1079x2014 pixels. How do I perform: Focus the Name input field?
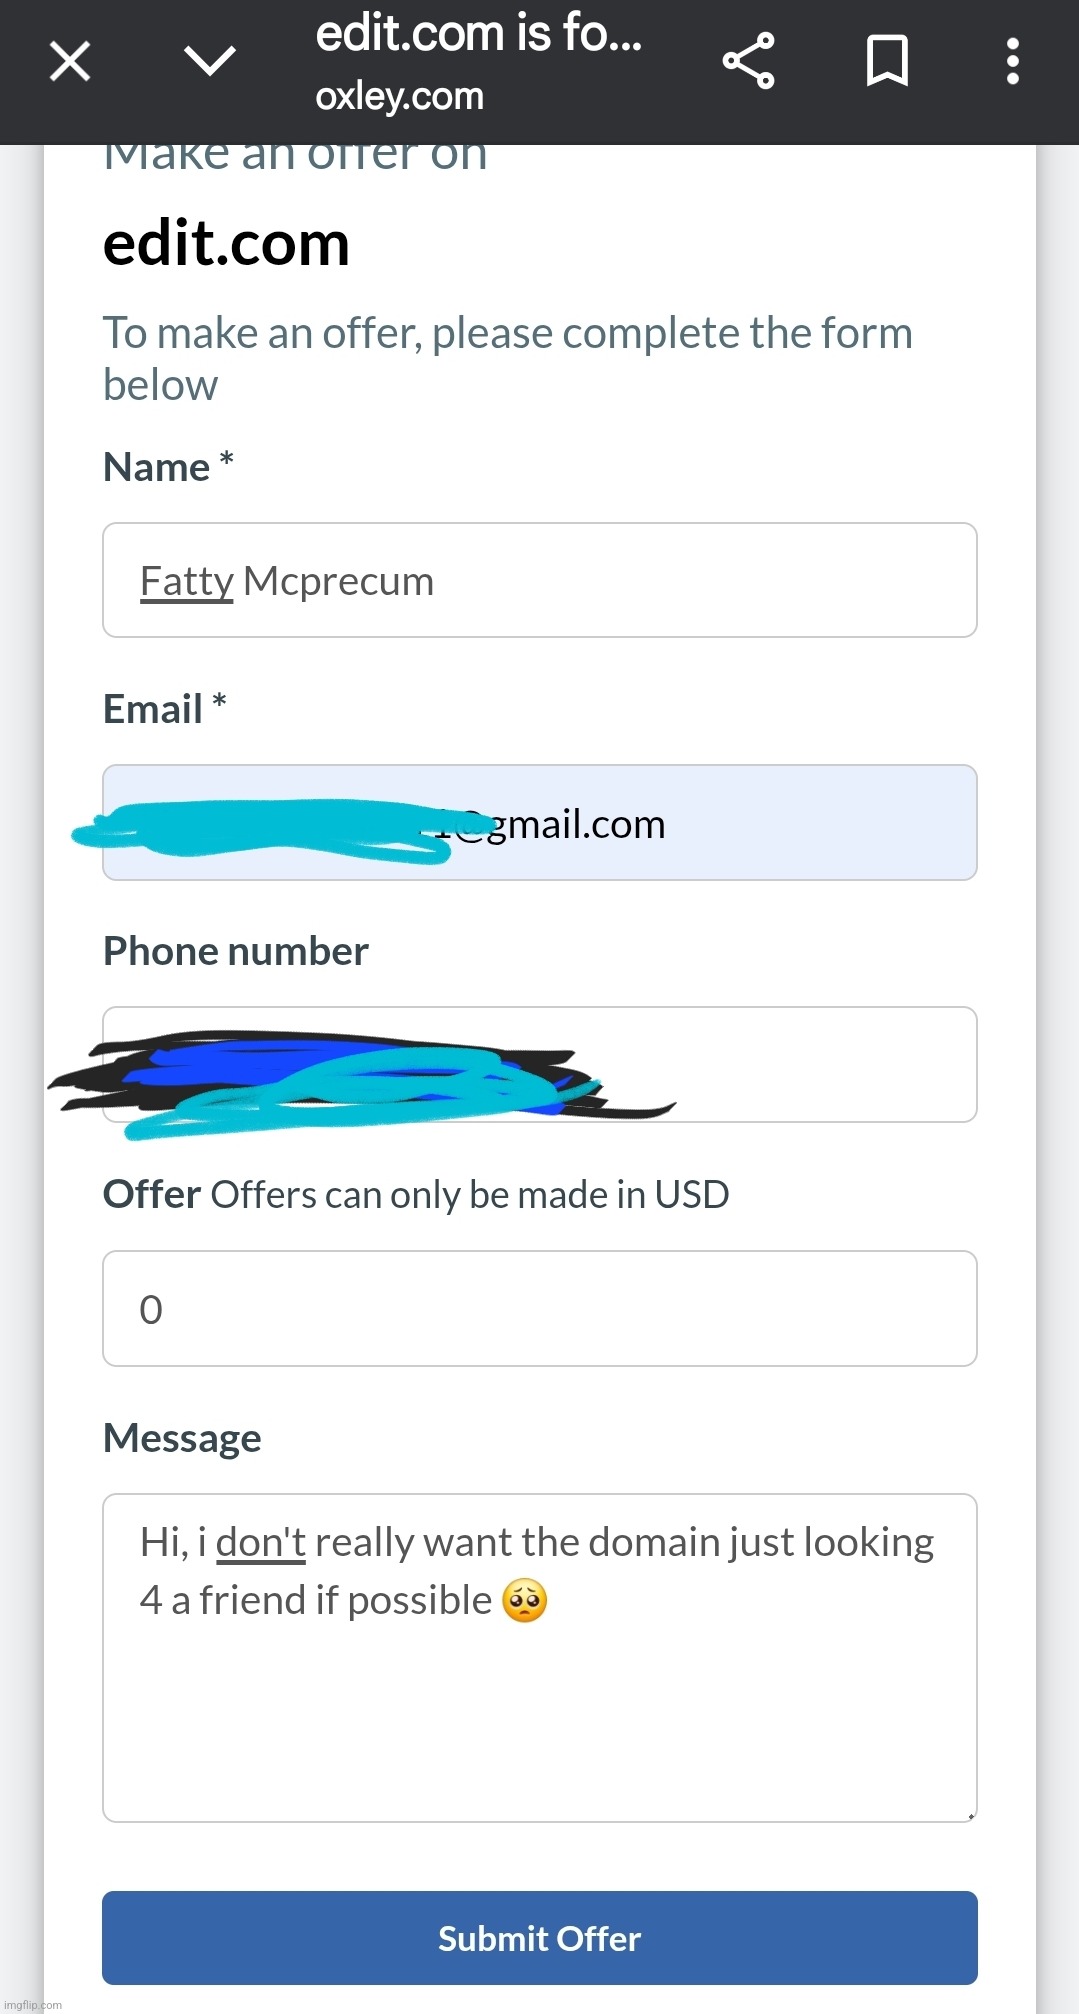coord(540,580)
